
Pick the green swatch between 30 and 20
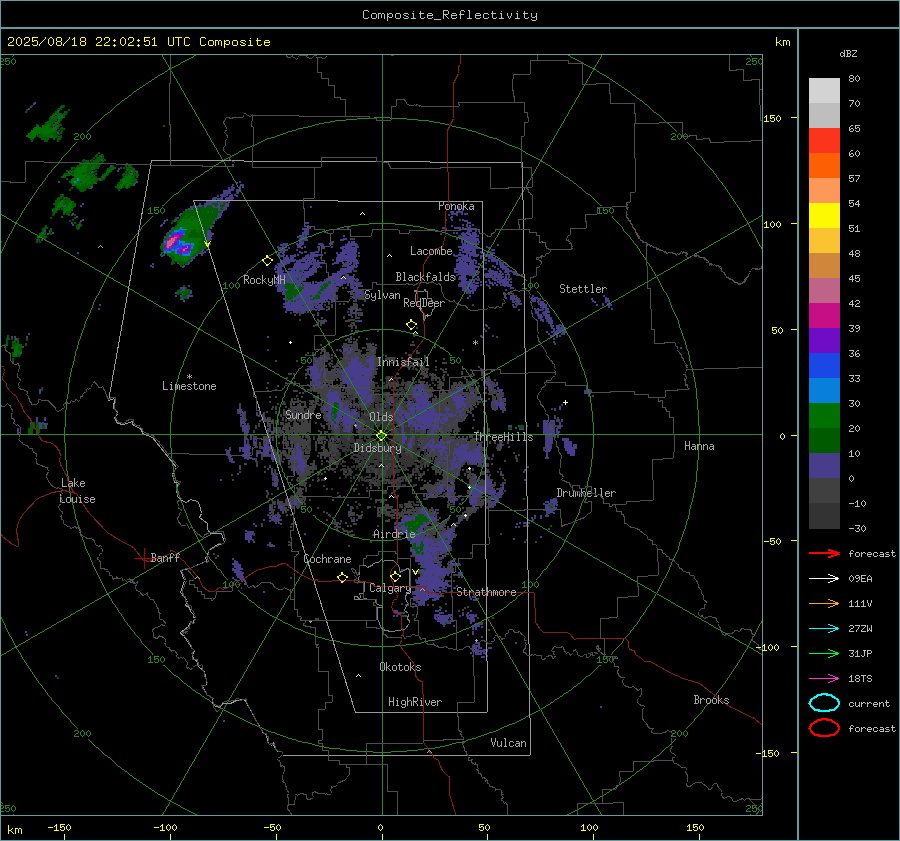point(824,416)
